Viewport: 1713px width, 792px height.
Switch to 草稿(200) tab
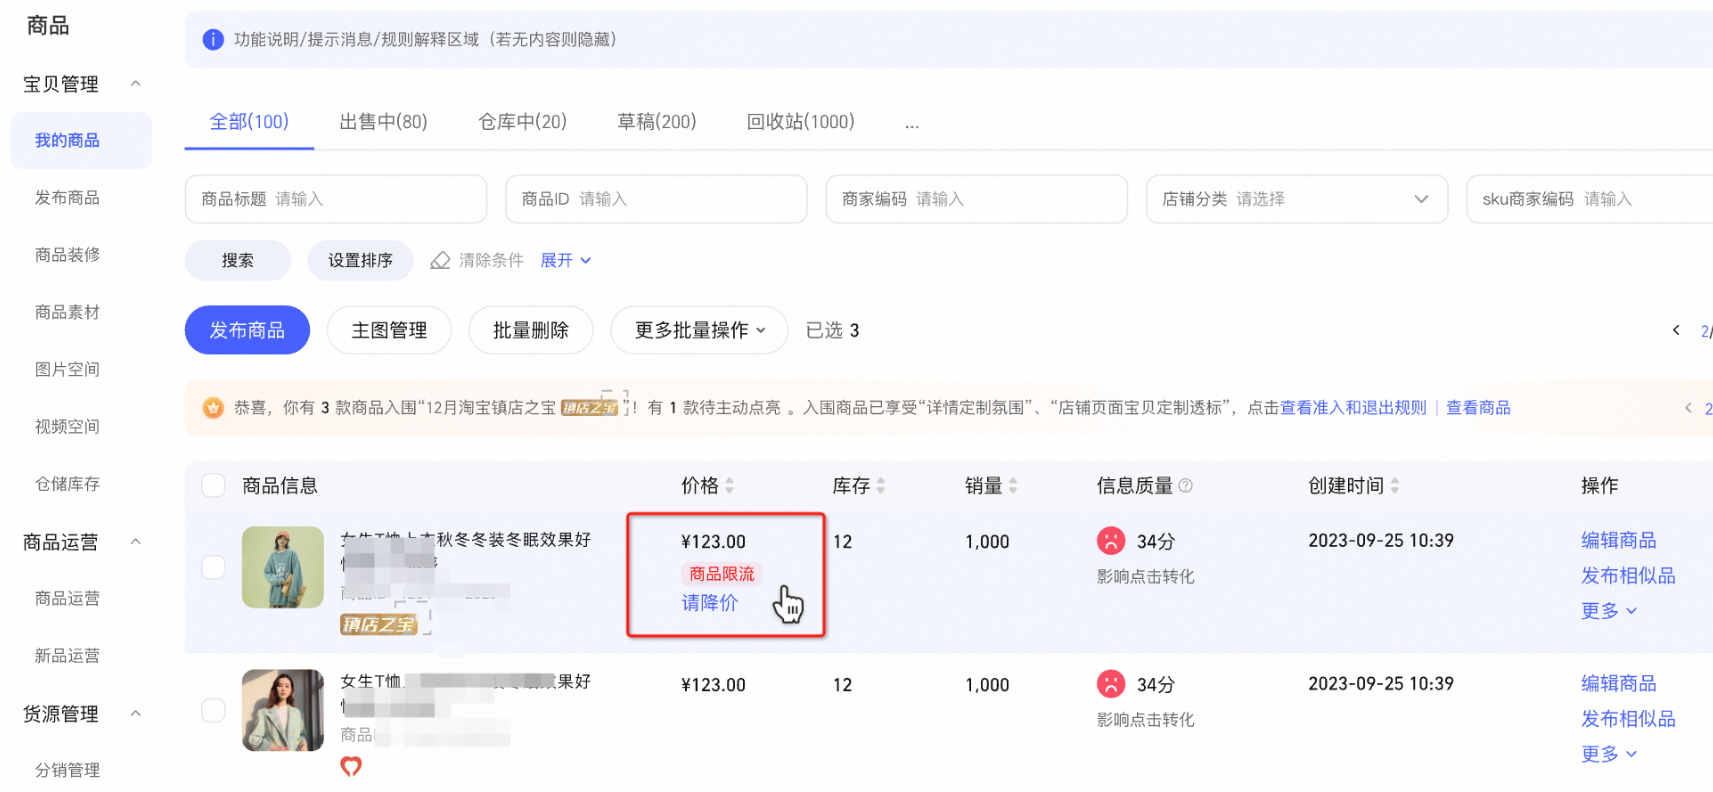[x=657, y=122]
